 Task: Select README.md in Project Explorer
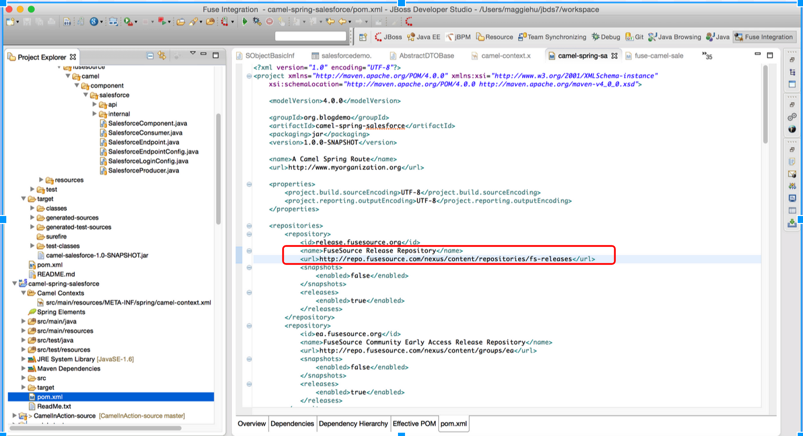click(x=51, y=274)
